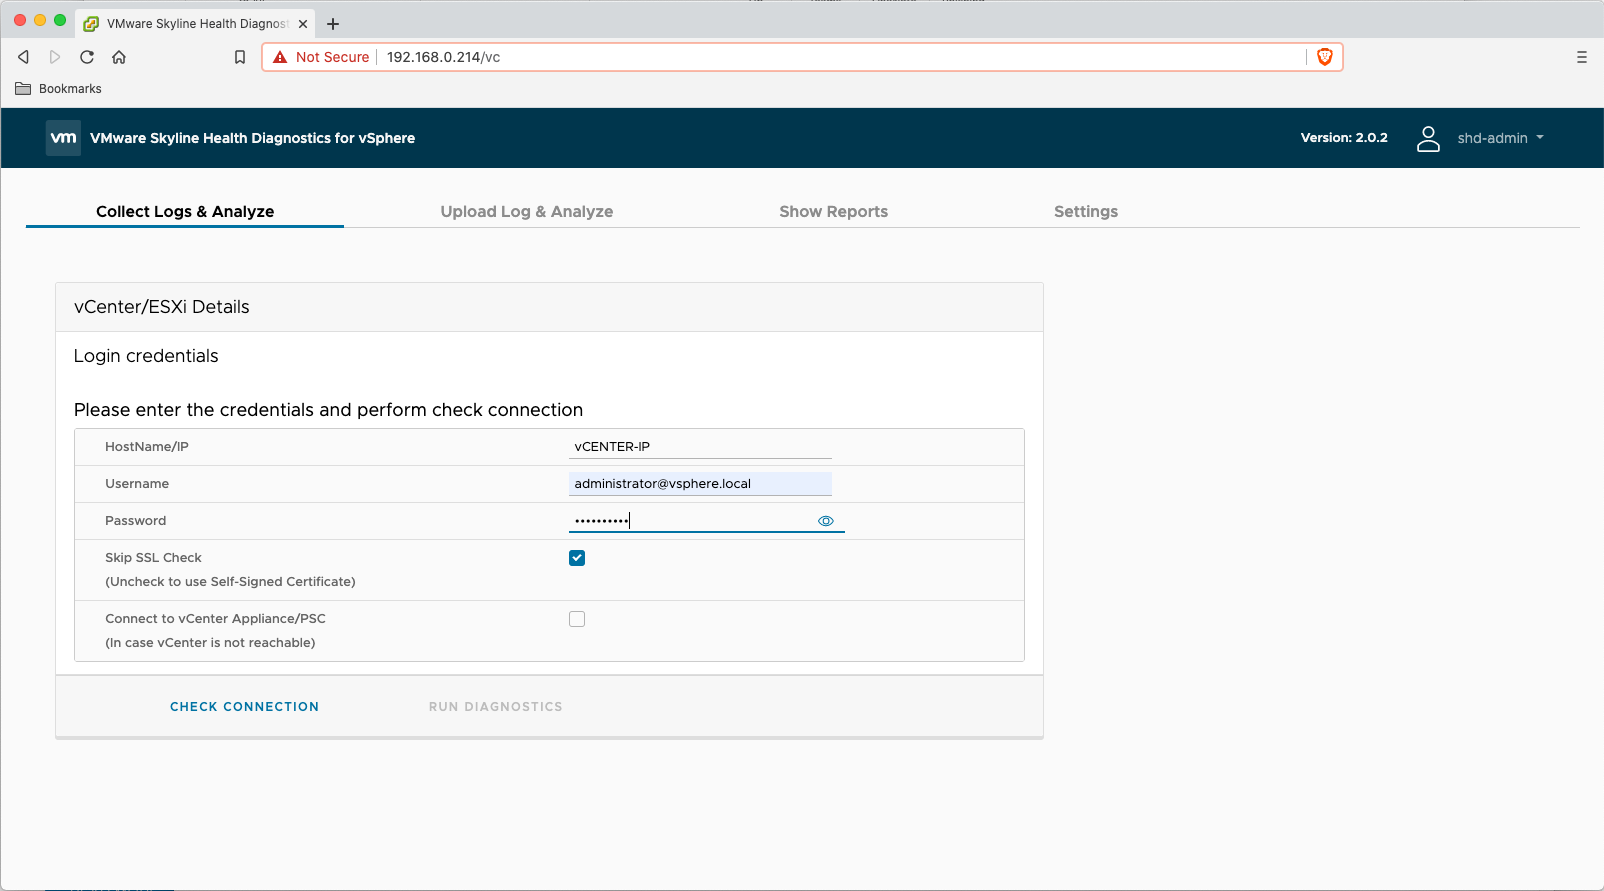Go to the browser home icon
This screenshot has height=891, width=1604.
coord(119,57)
